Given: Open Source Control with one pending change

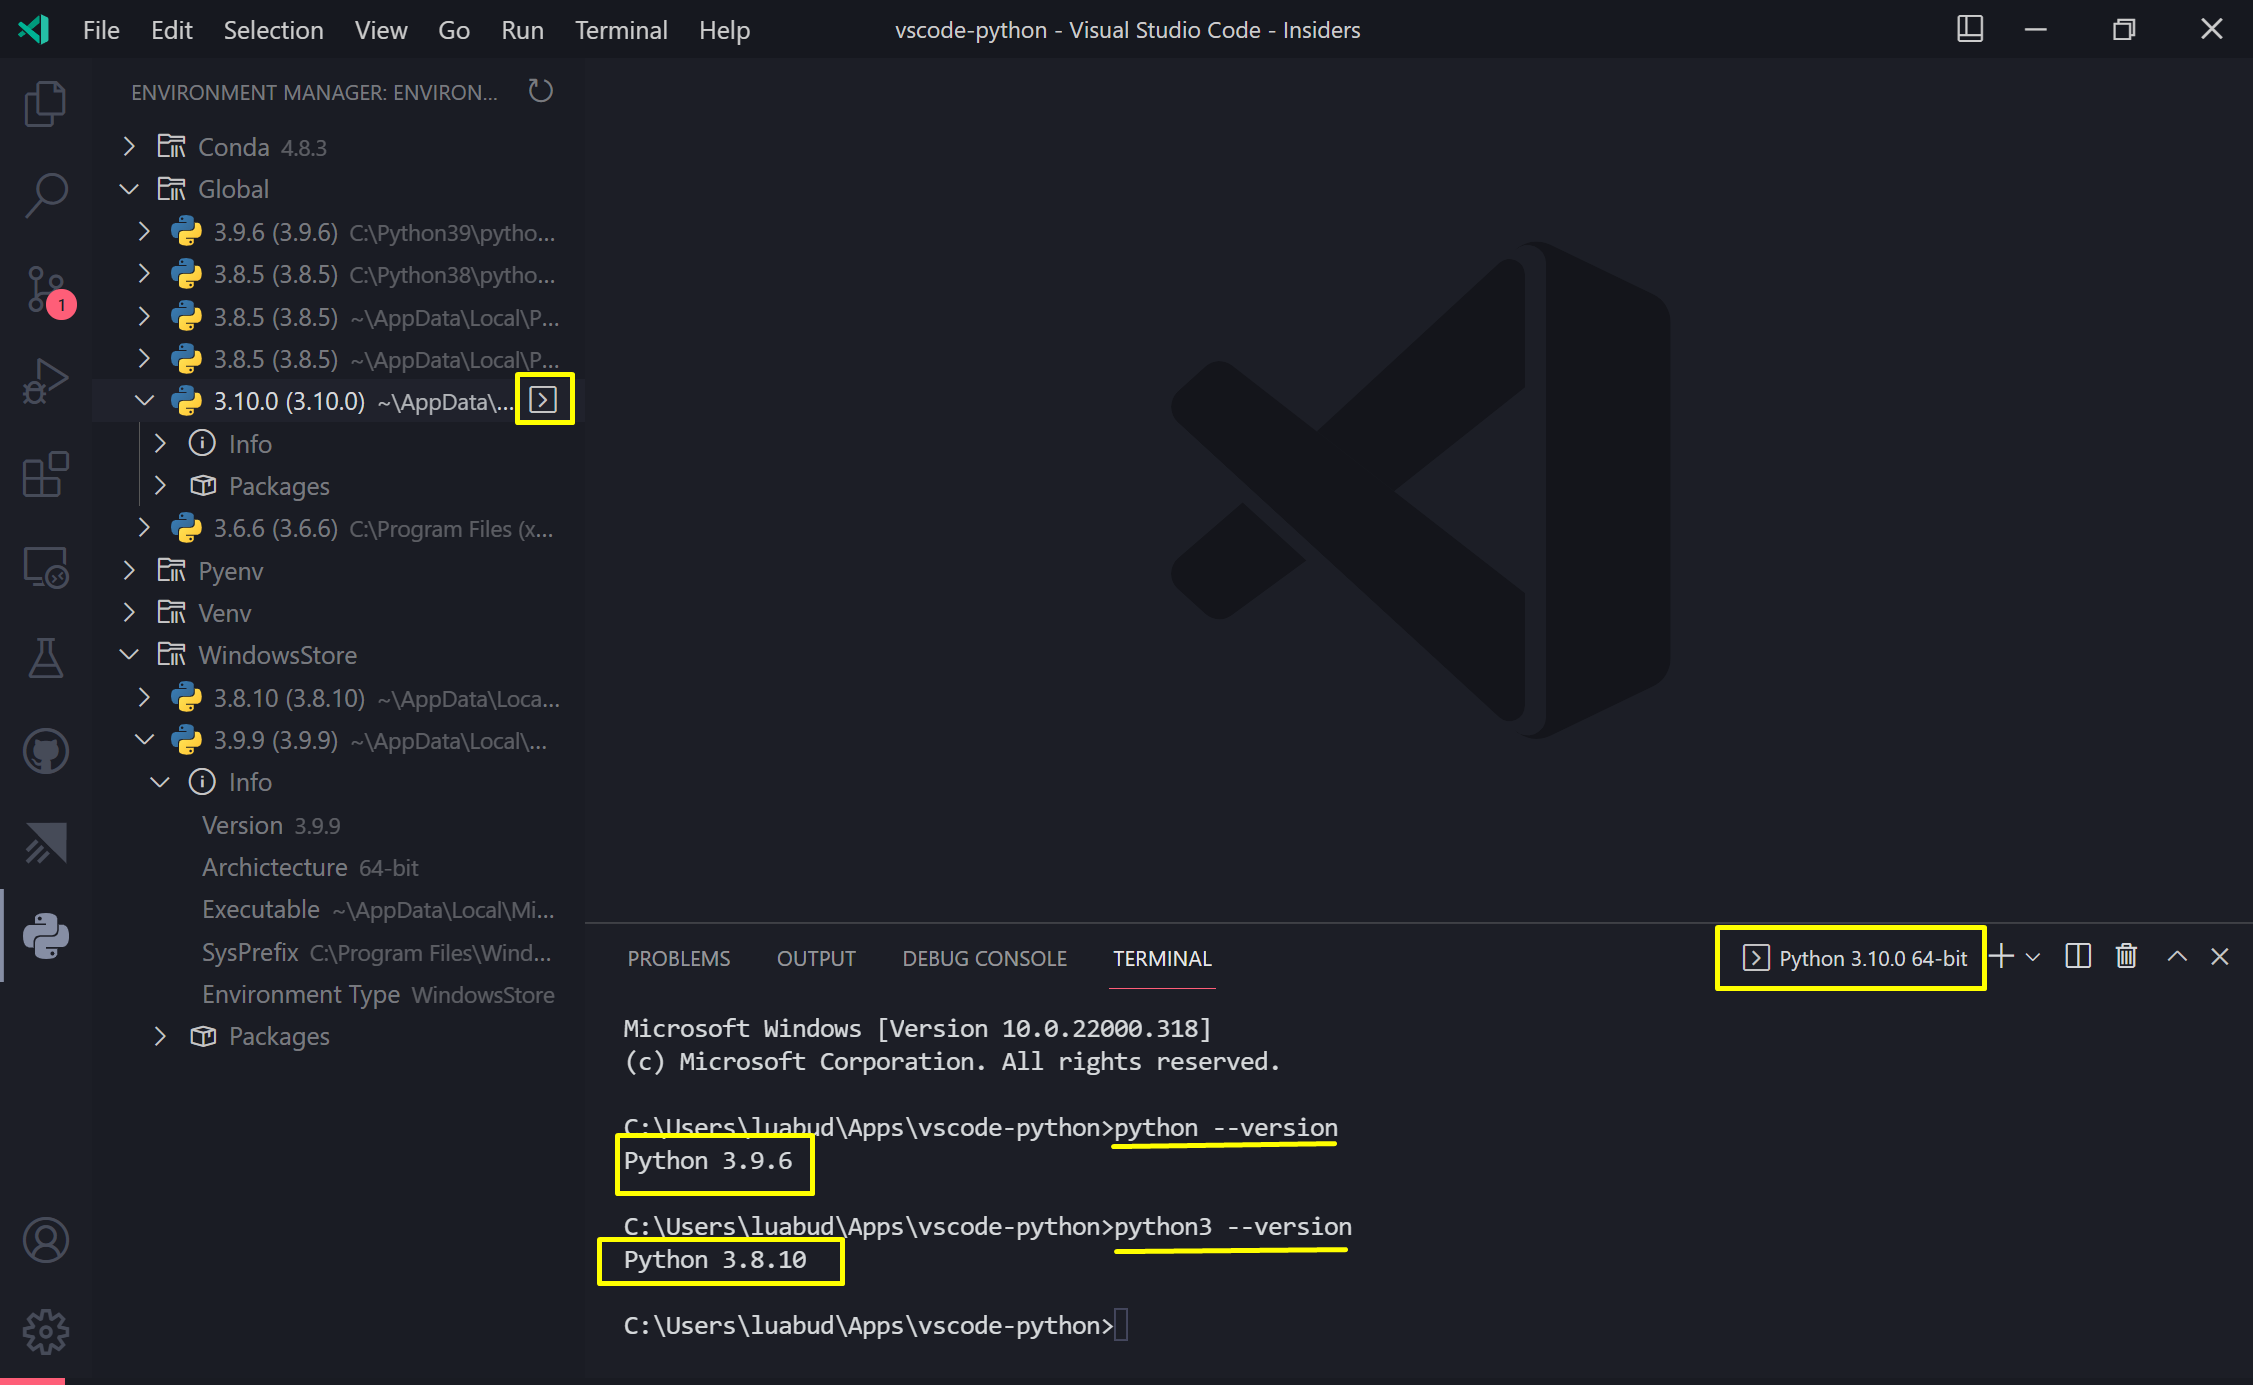Looking at the screenshot, I should 47,291.
